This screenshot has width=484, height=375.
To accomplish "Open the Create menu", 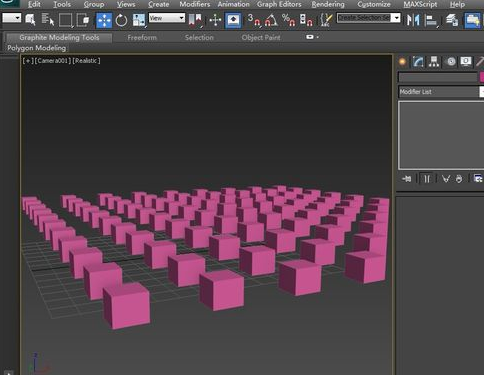I will [158, 4].
